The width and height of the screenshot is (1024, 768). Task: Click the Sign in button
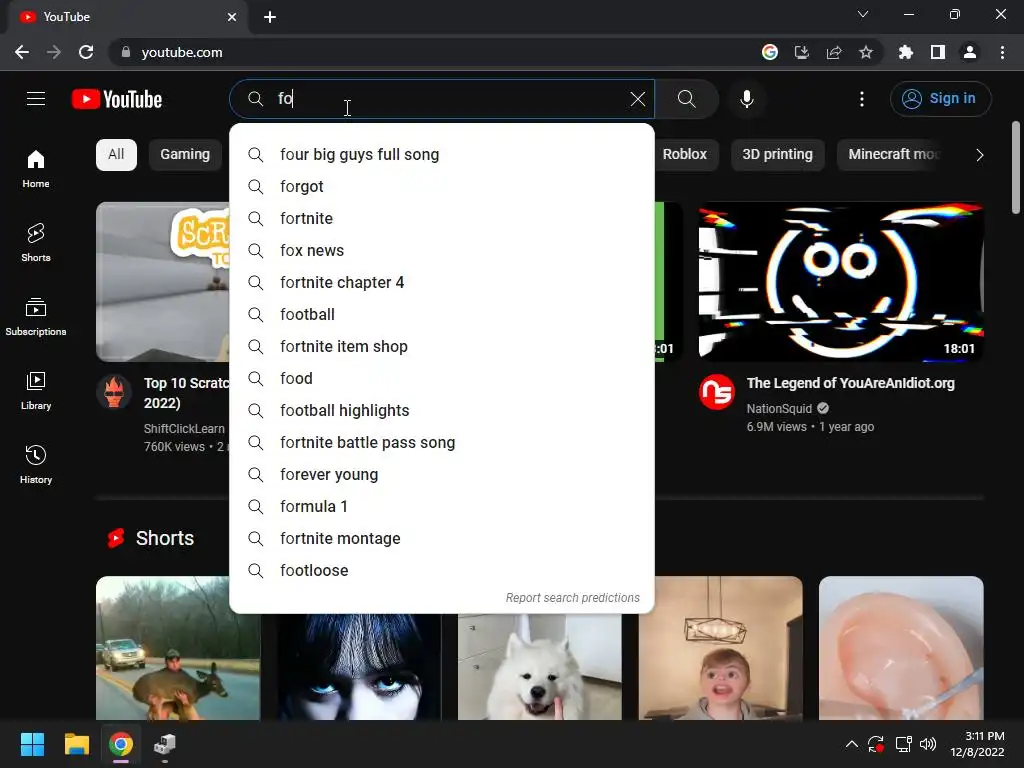(x=940, y=99)
